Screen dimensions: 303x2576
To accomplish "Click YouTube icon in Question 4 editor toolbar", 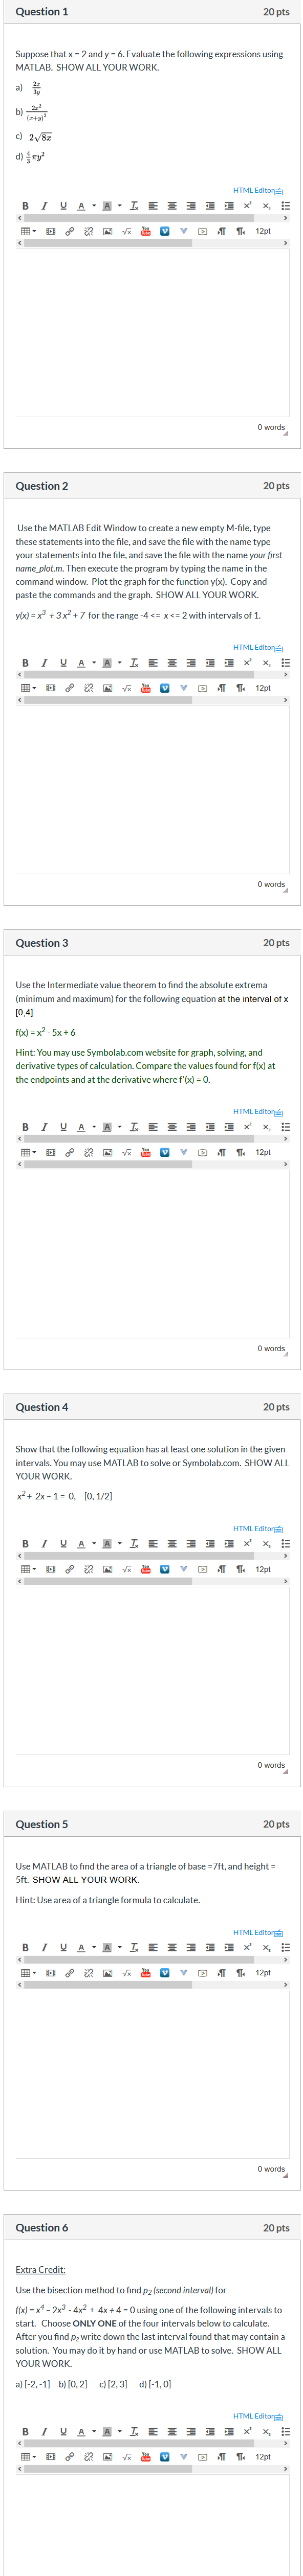I will coord(146,1569).
